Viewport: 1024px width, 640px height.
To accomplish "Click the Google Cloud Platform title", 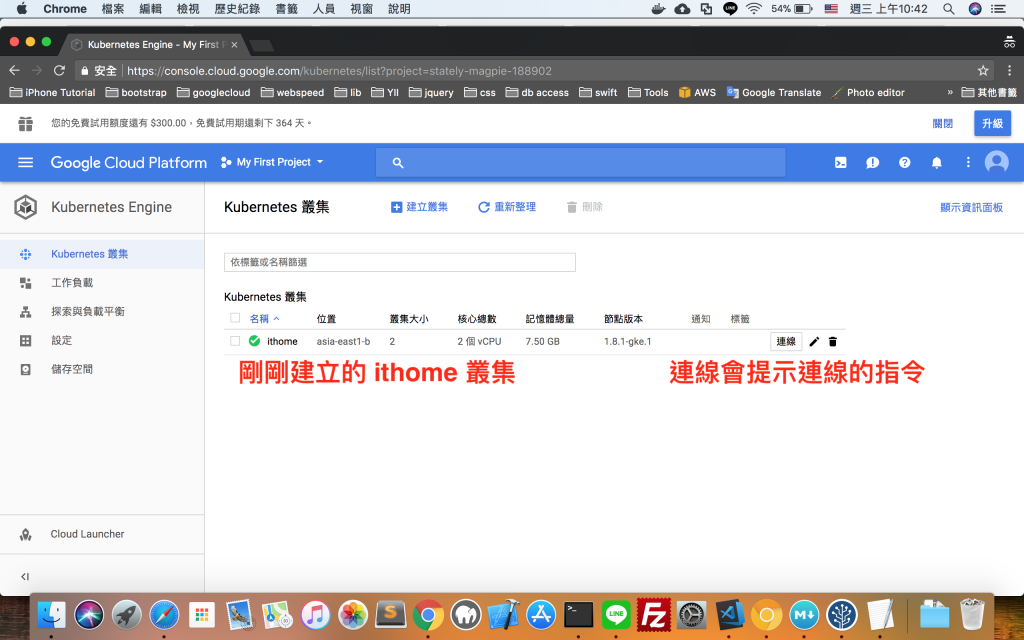I will pyautogui.click(x=129, y=163).
